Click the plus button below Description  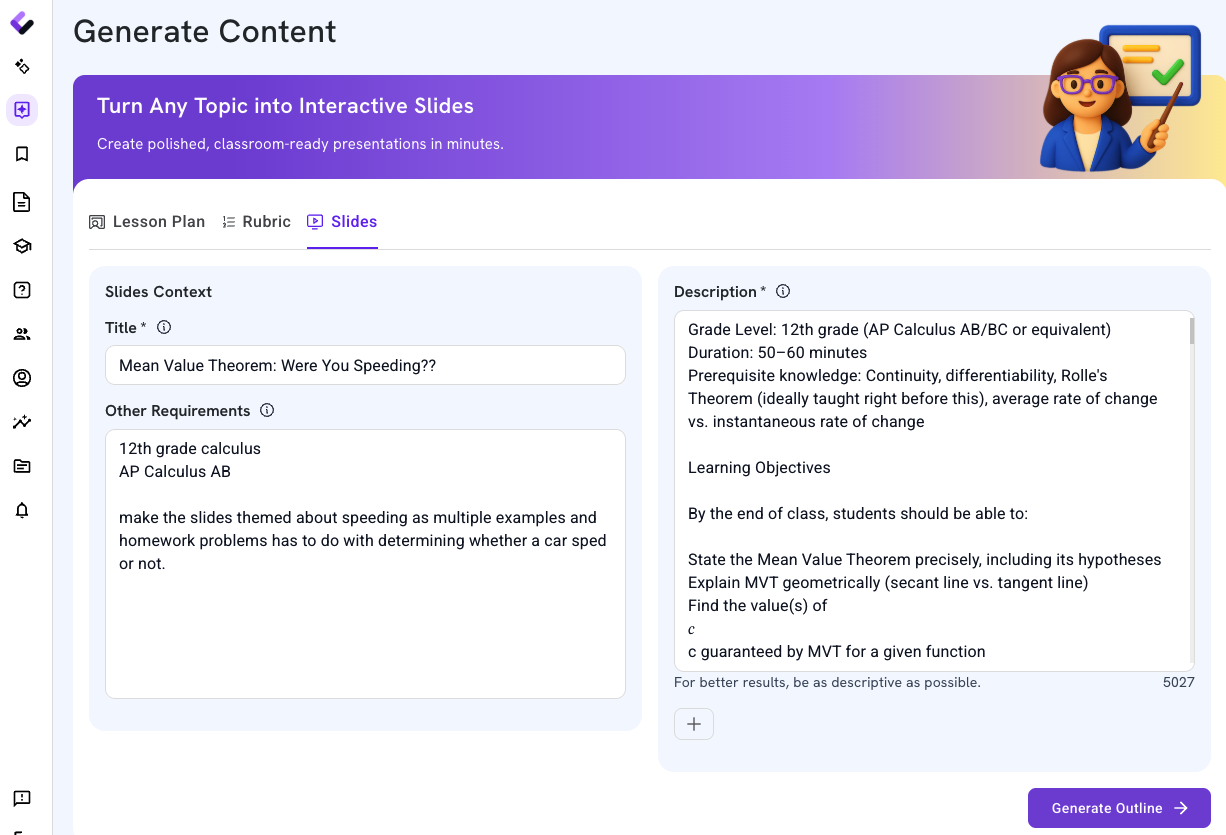(694, 724)
